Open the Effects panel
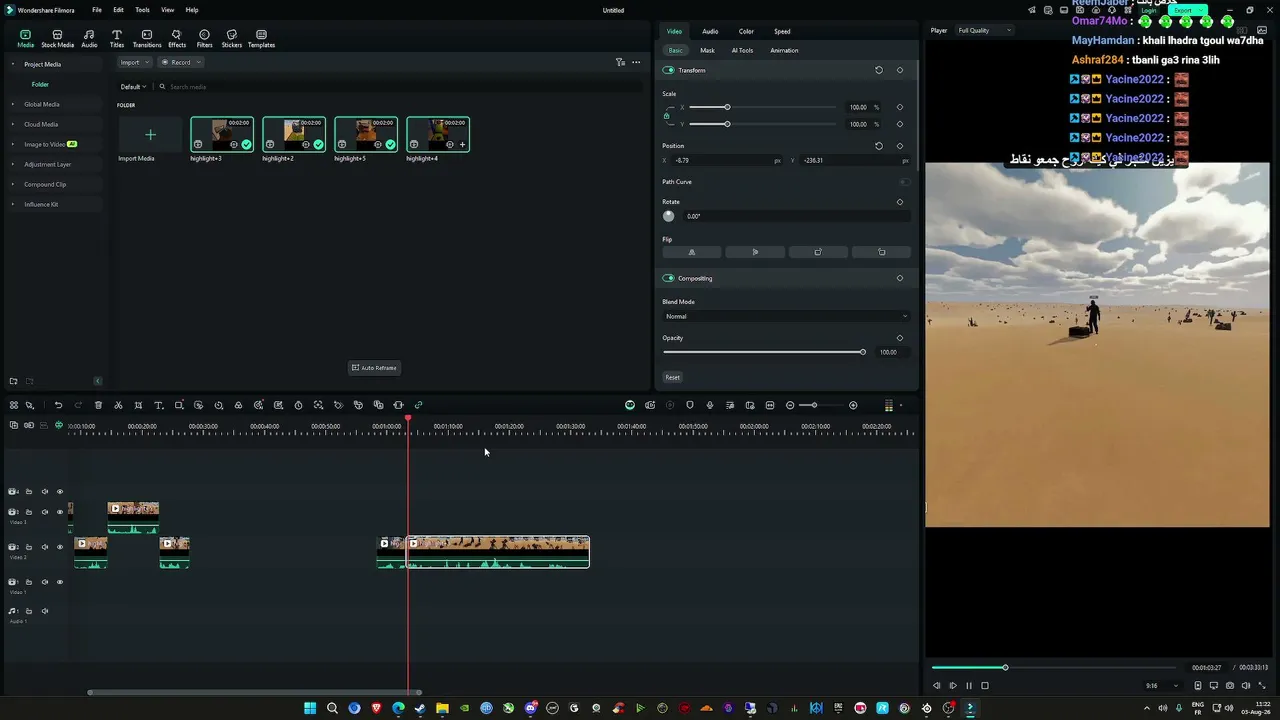This screenshot has width=1280, height=720. [x=177, y=38]
